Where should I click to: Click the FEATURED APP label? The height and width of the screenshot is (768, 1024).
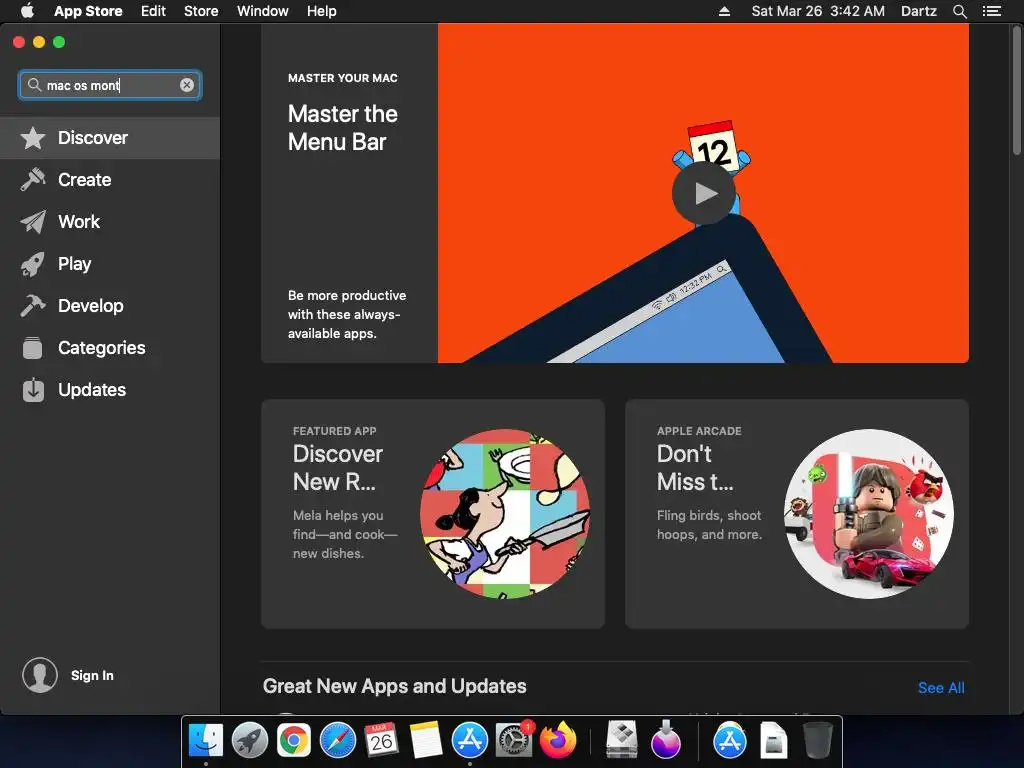tap(334, 431)
